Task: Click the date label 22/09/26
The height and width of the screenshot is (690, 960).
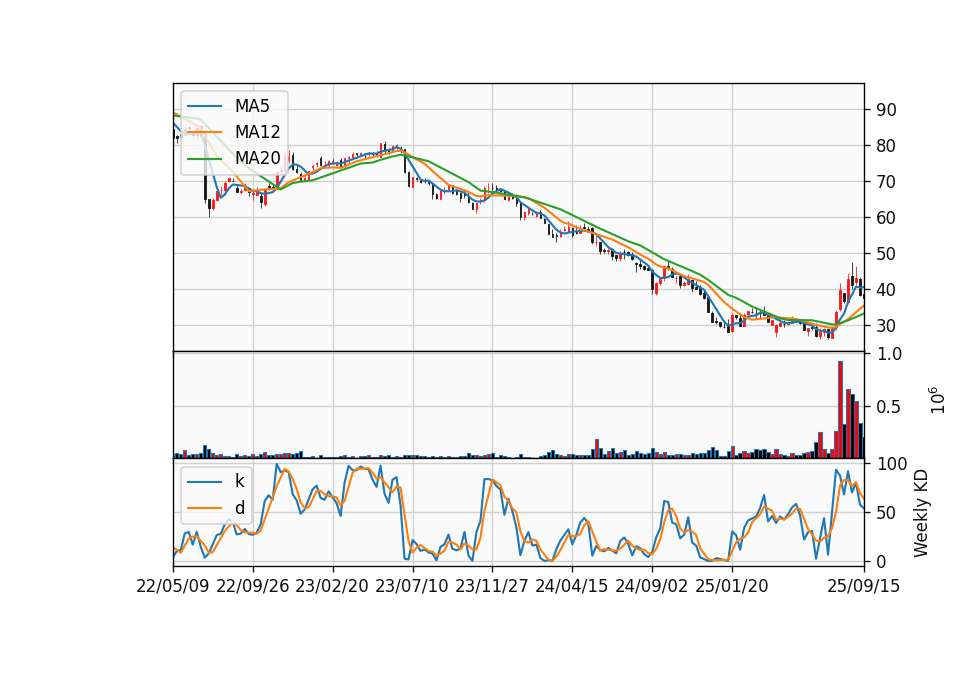Action: (x=253, y=586)
